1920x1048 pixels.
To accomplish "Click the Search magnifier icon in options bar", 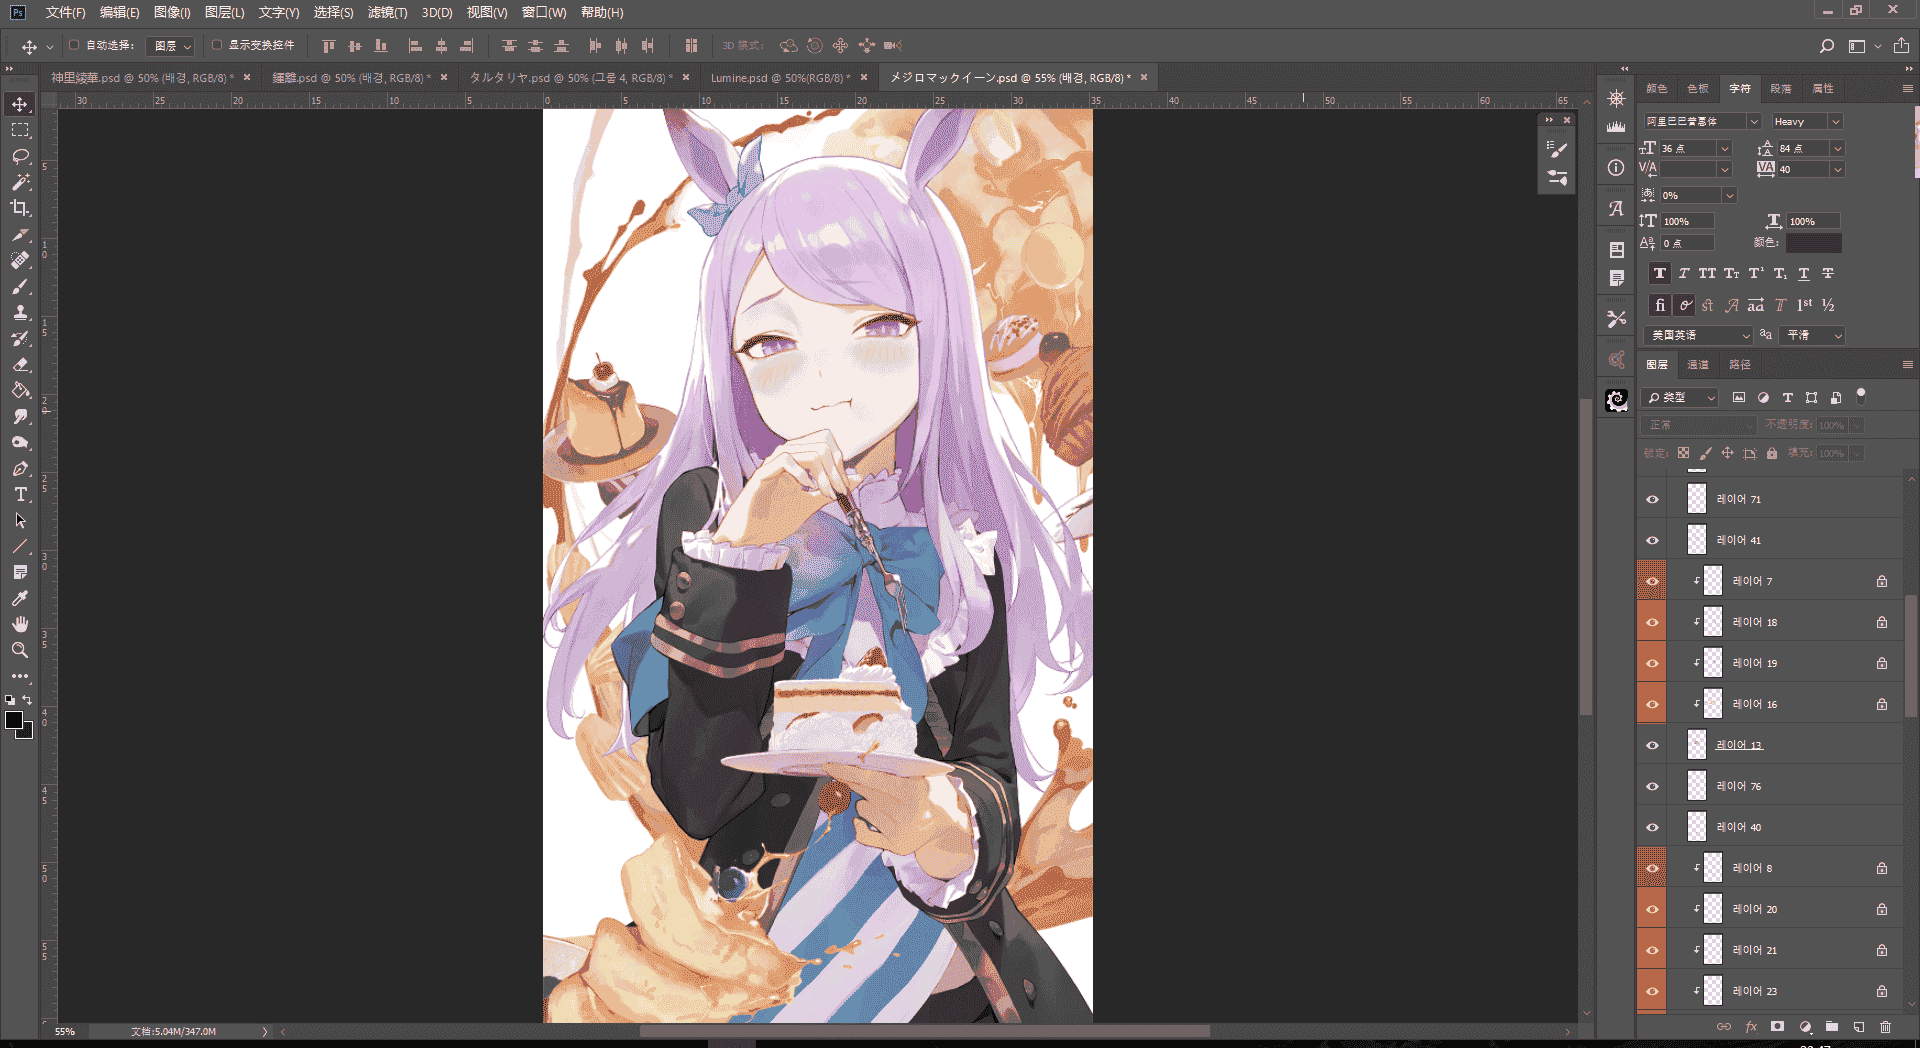I will tap(1826, 46).
